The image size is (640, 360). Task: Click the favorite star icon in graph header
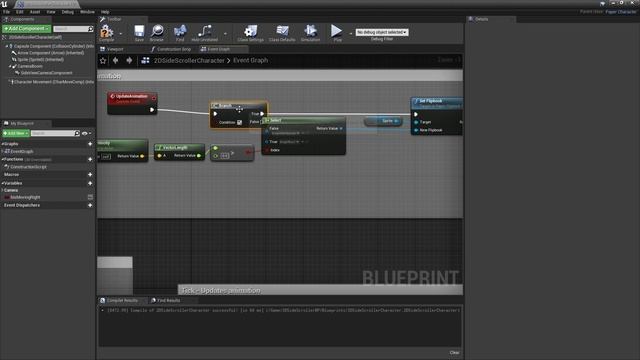pyautogui.click(x=103, y=60)
